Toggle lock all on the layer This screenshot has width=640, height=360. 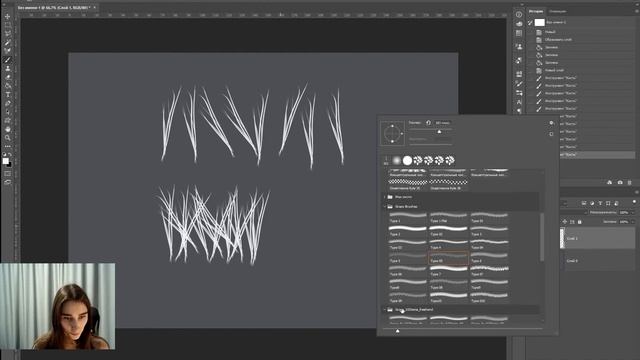[x=580, y=222]
